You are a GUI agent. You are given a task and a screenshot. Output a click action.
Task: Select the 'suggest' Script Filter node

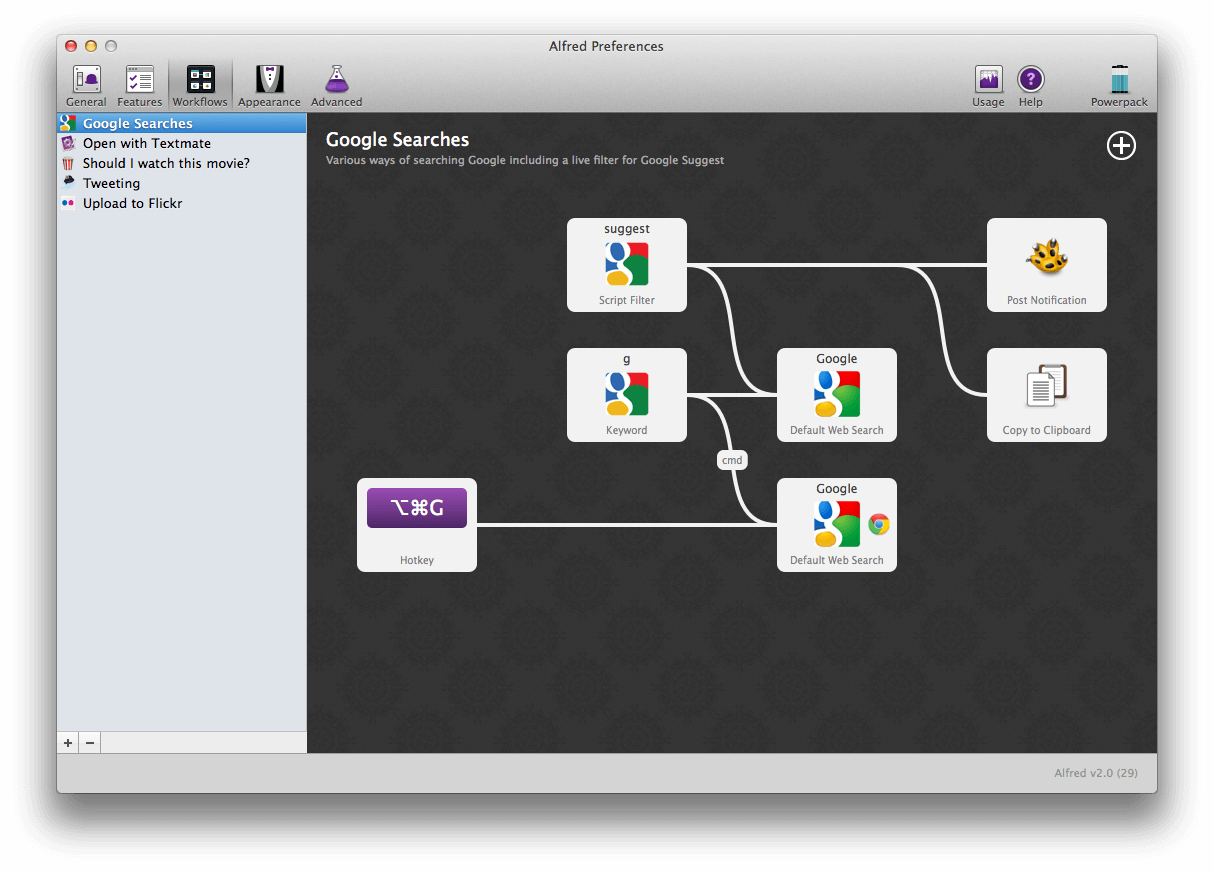[627, 265]
